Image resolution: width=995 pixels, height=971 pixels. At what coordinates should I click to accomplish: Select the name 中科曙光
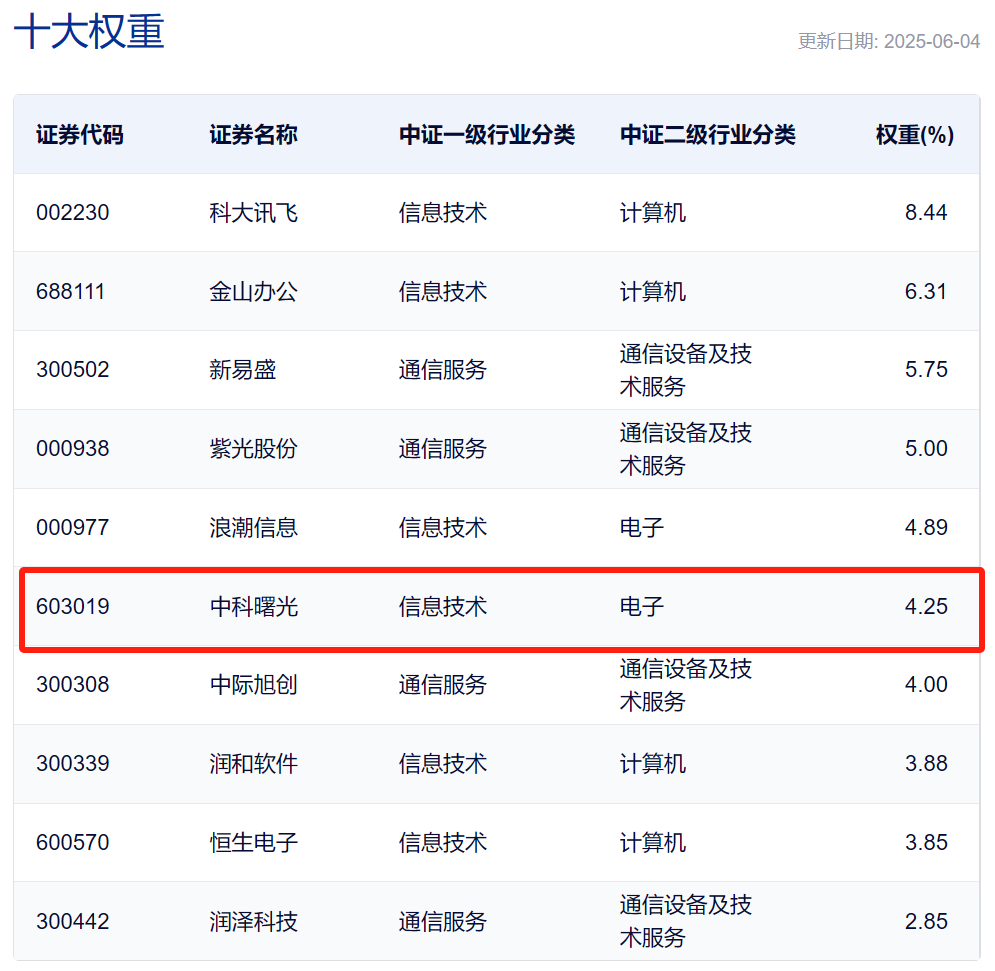click(253, 607)
